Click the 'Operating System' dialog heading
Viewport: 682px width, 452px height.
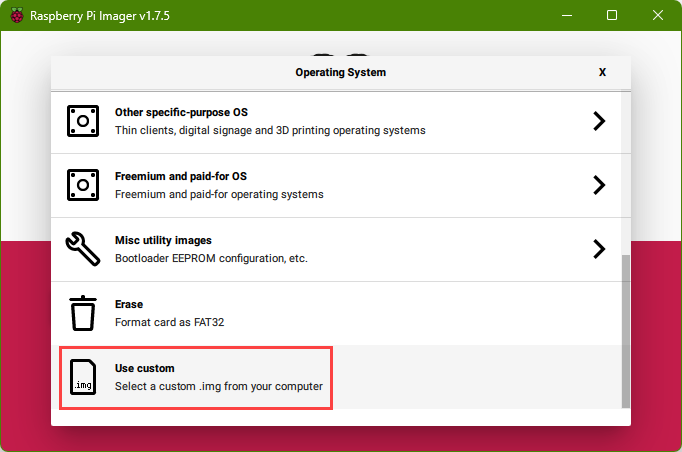point(341,72)
